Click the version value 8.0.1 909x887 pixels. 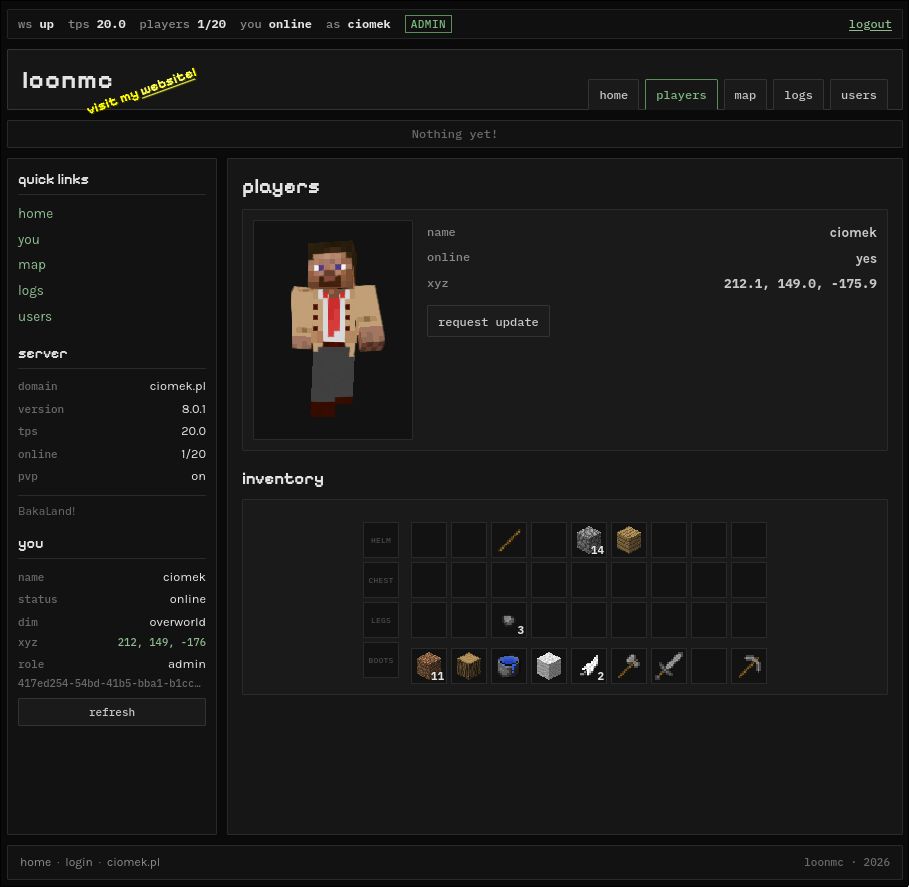coord(194,409)
